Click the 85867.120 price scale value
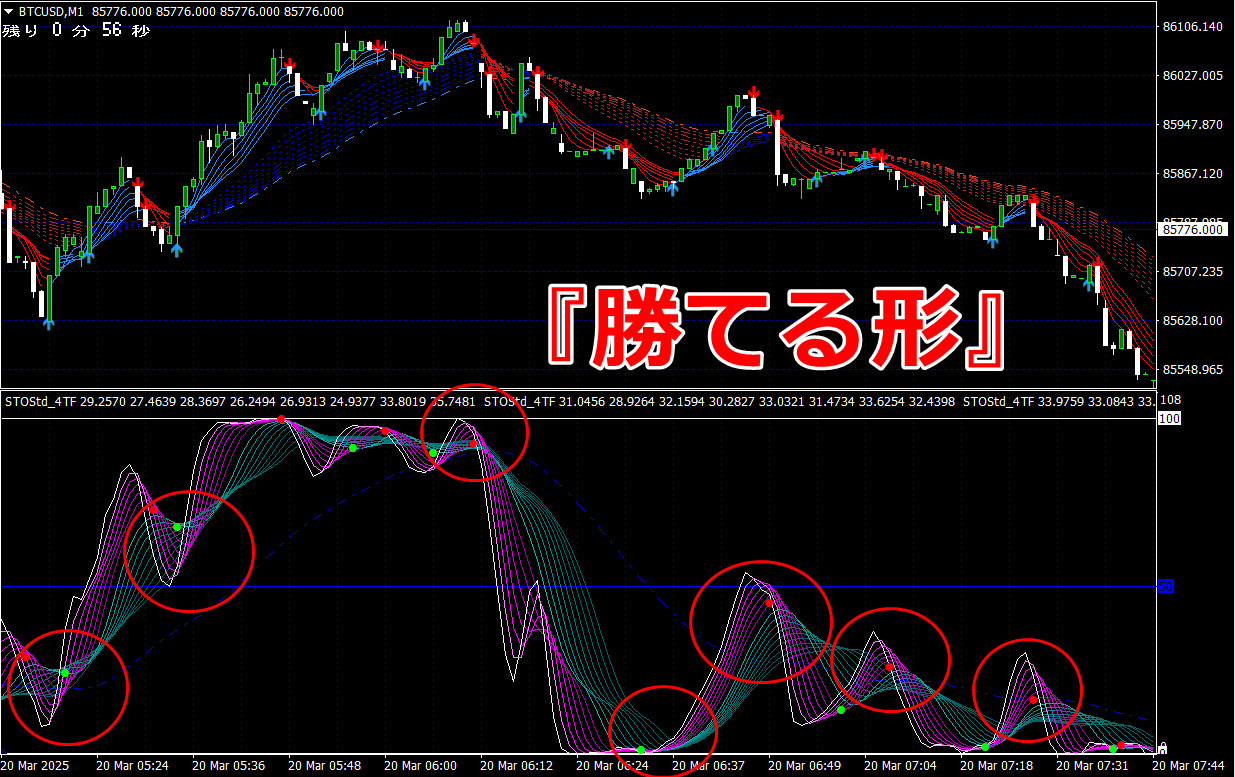The height and width of the screenshot is (777, 1235). click(x=1193, y=174)
